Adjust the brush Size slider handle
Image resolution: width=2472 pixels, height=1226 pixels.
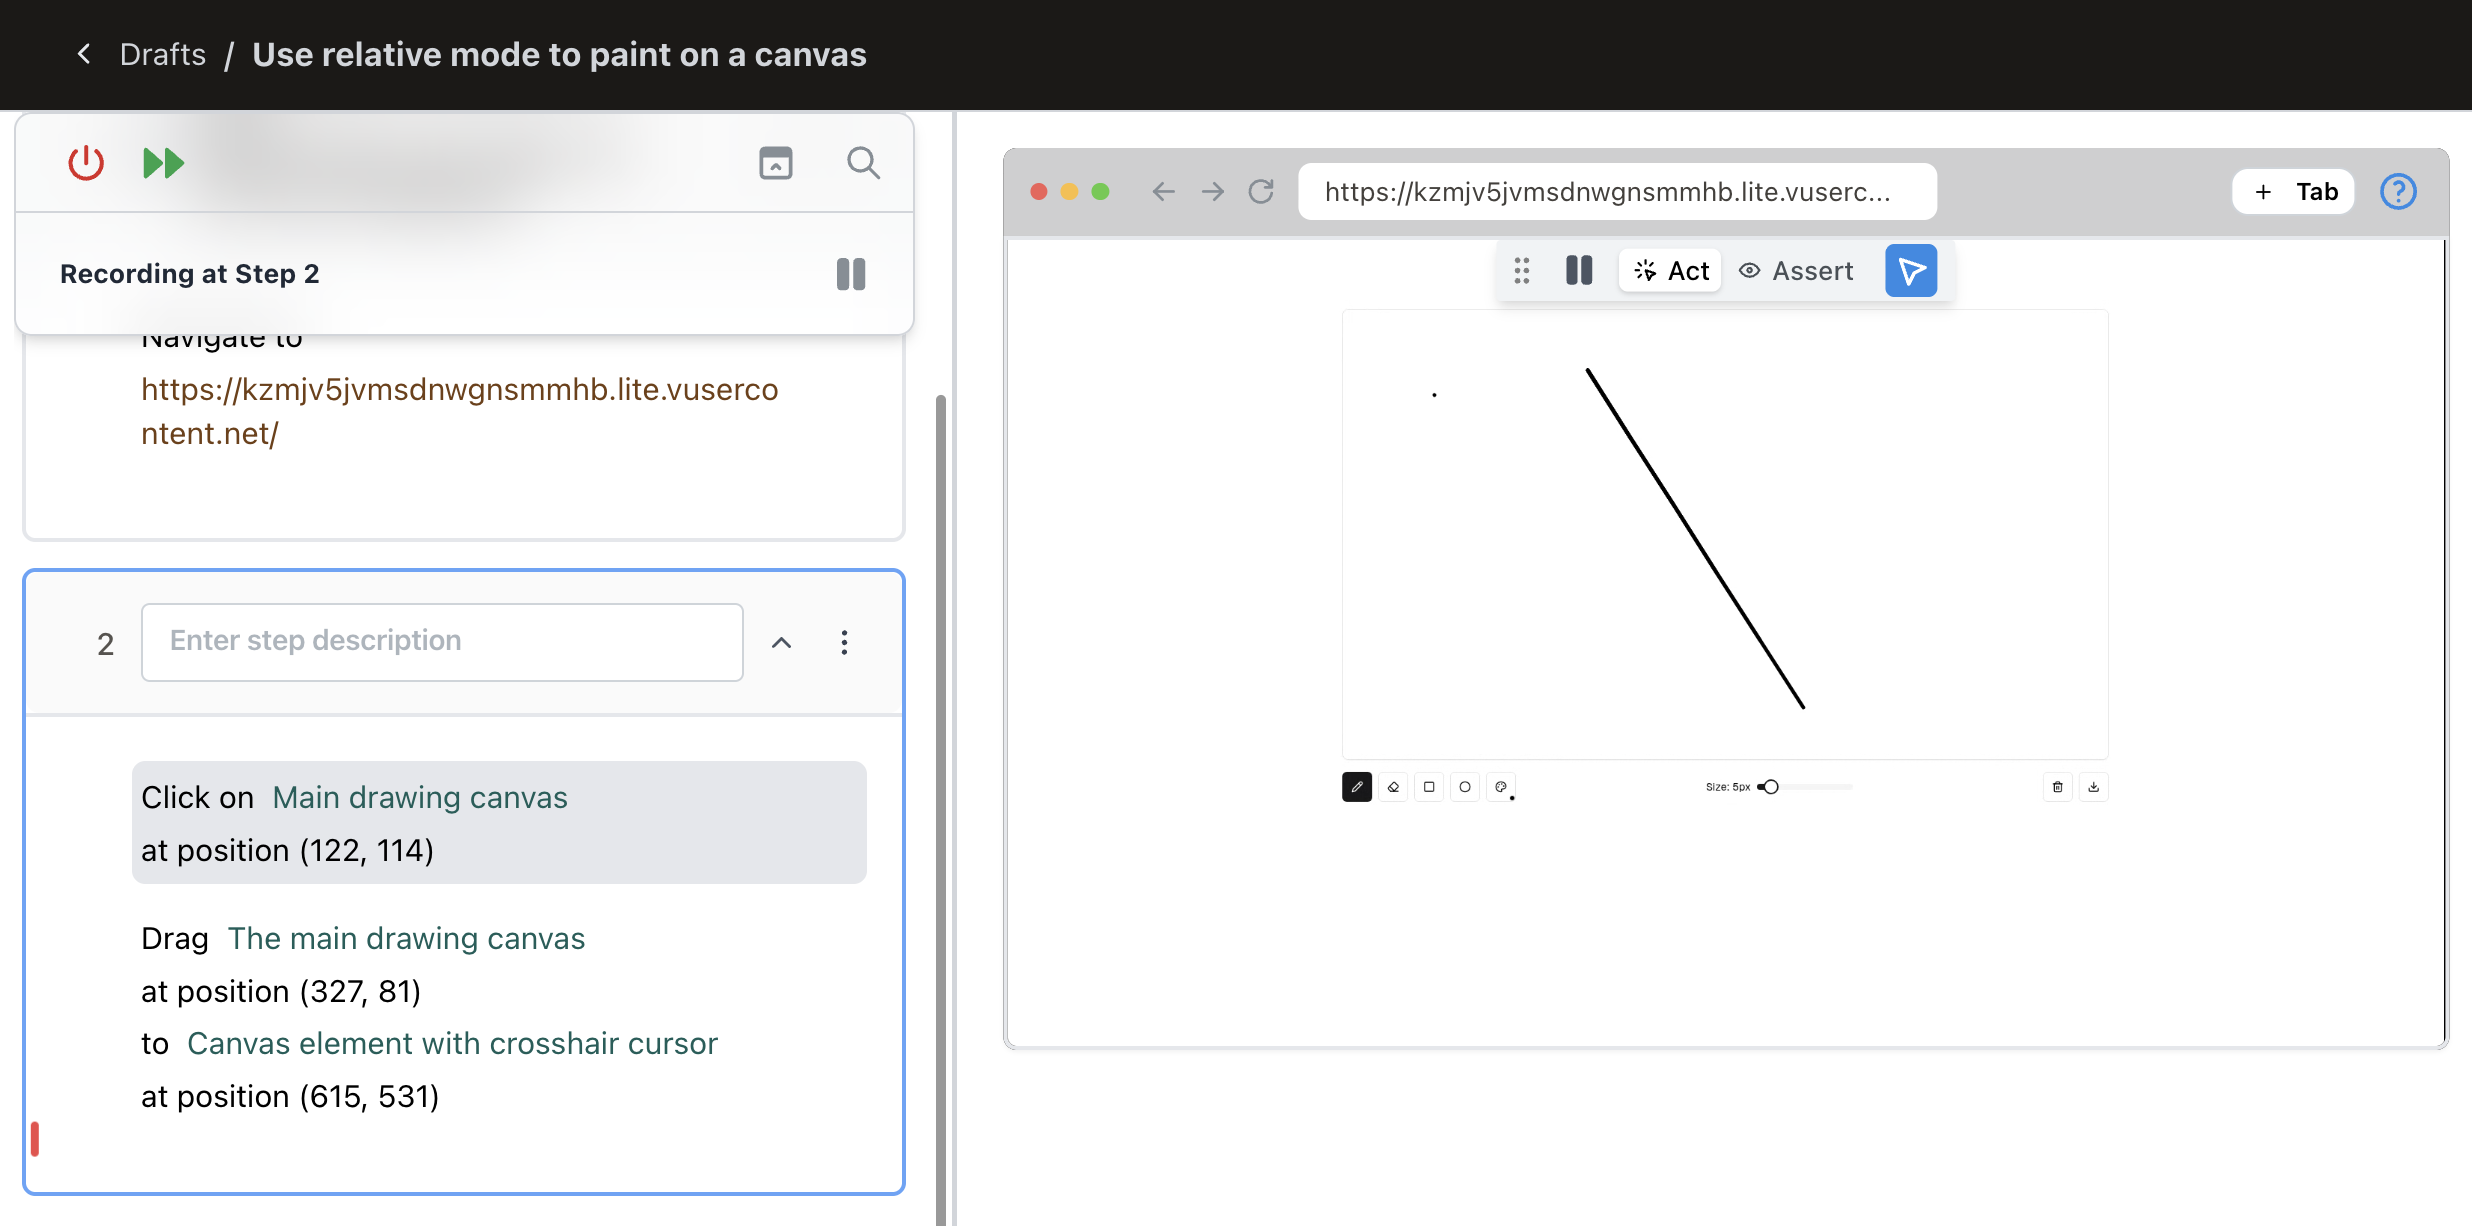tap(1771, 787)
